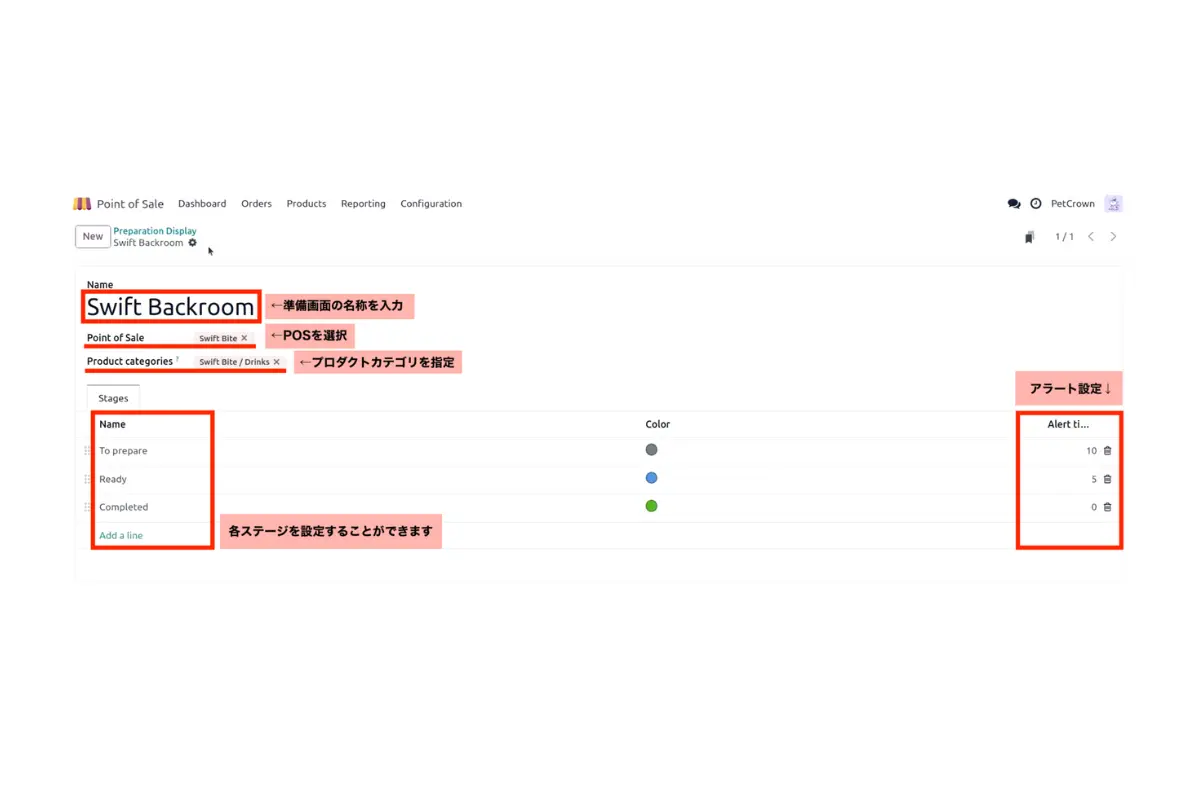Click the Add a line link

point(121,536)
